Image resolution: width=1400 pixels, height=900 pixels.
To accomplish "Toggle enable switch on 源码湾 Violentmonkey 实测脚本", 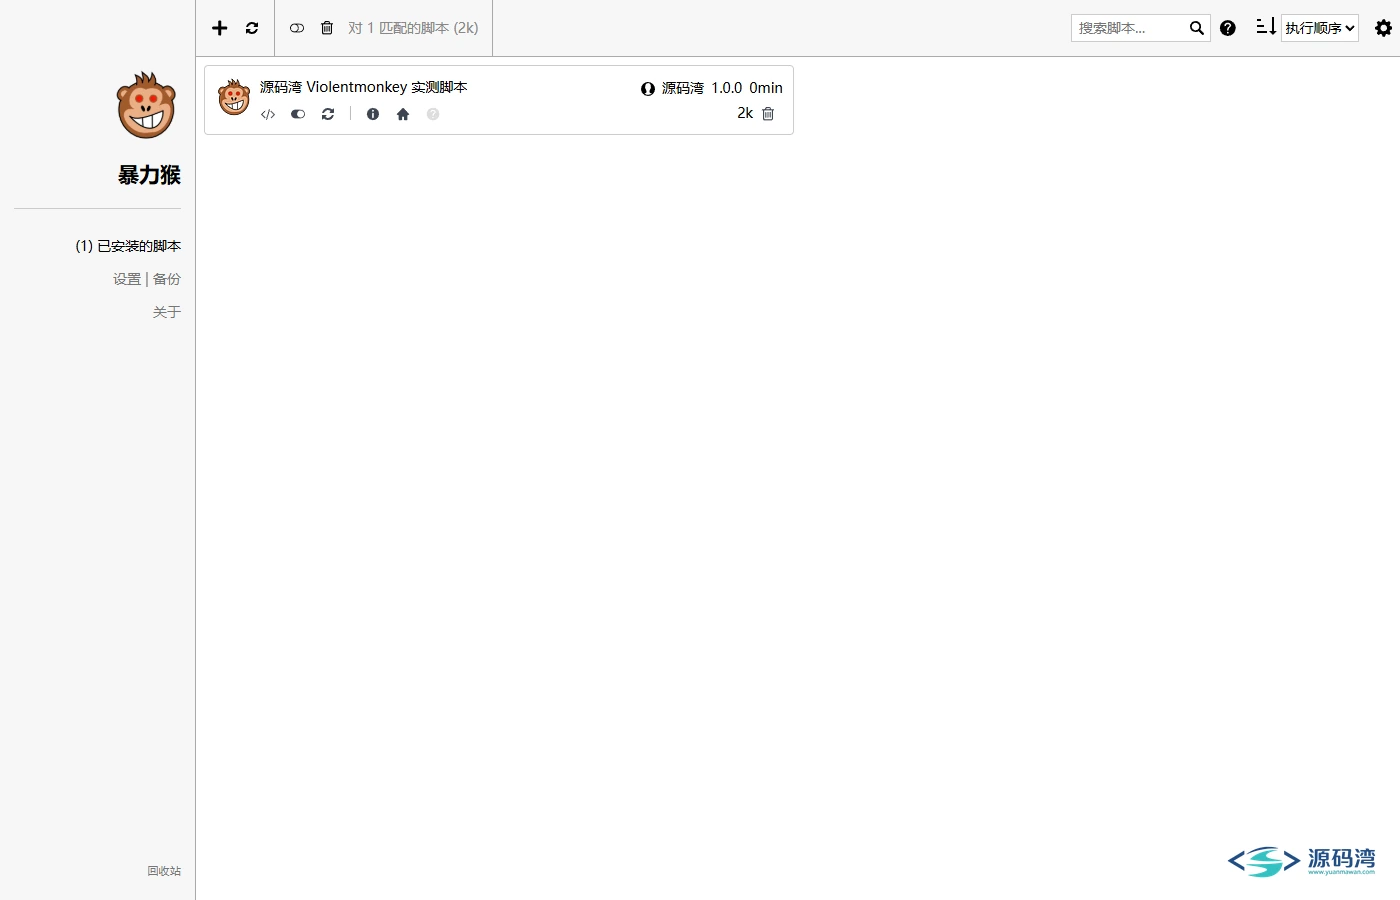I will click(x=298, y=114).
